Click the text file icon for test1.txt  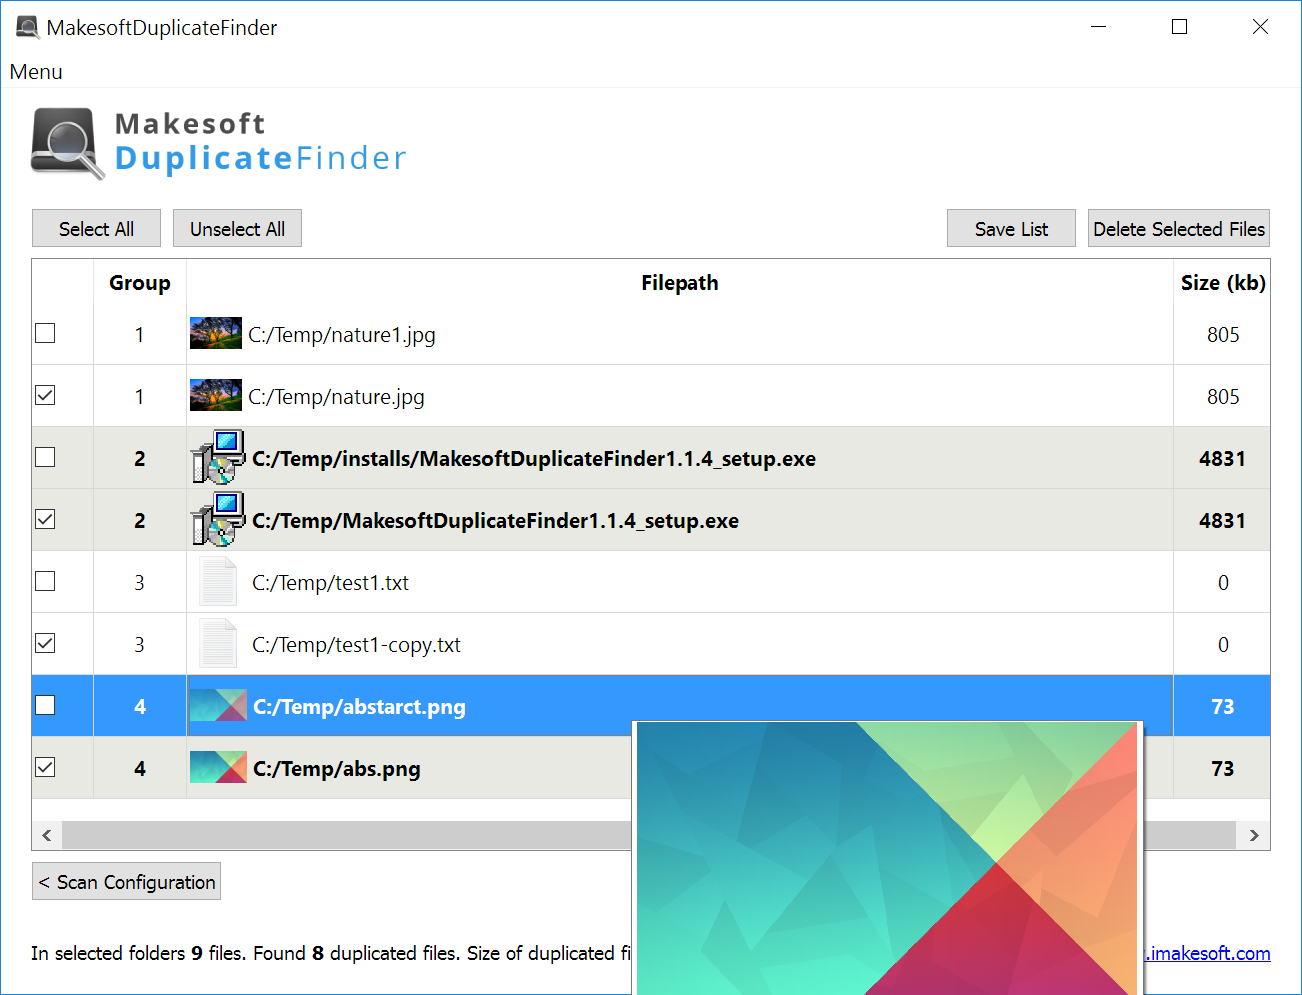click(x=218, y=582)
